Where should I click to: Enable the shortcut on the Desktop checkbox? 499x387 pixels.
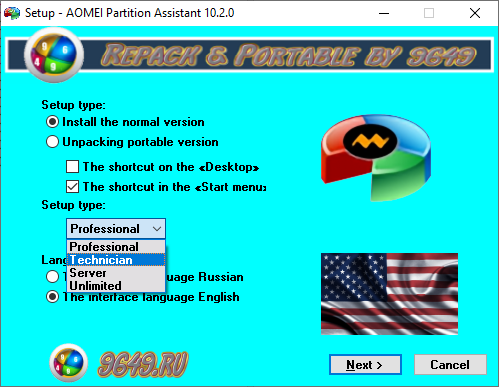(x=72, y=167)
